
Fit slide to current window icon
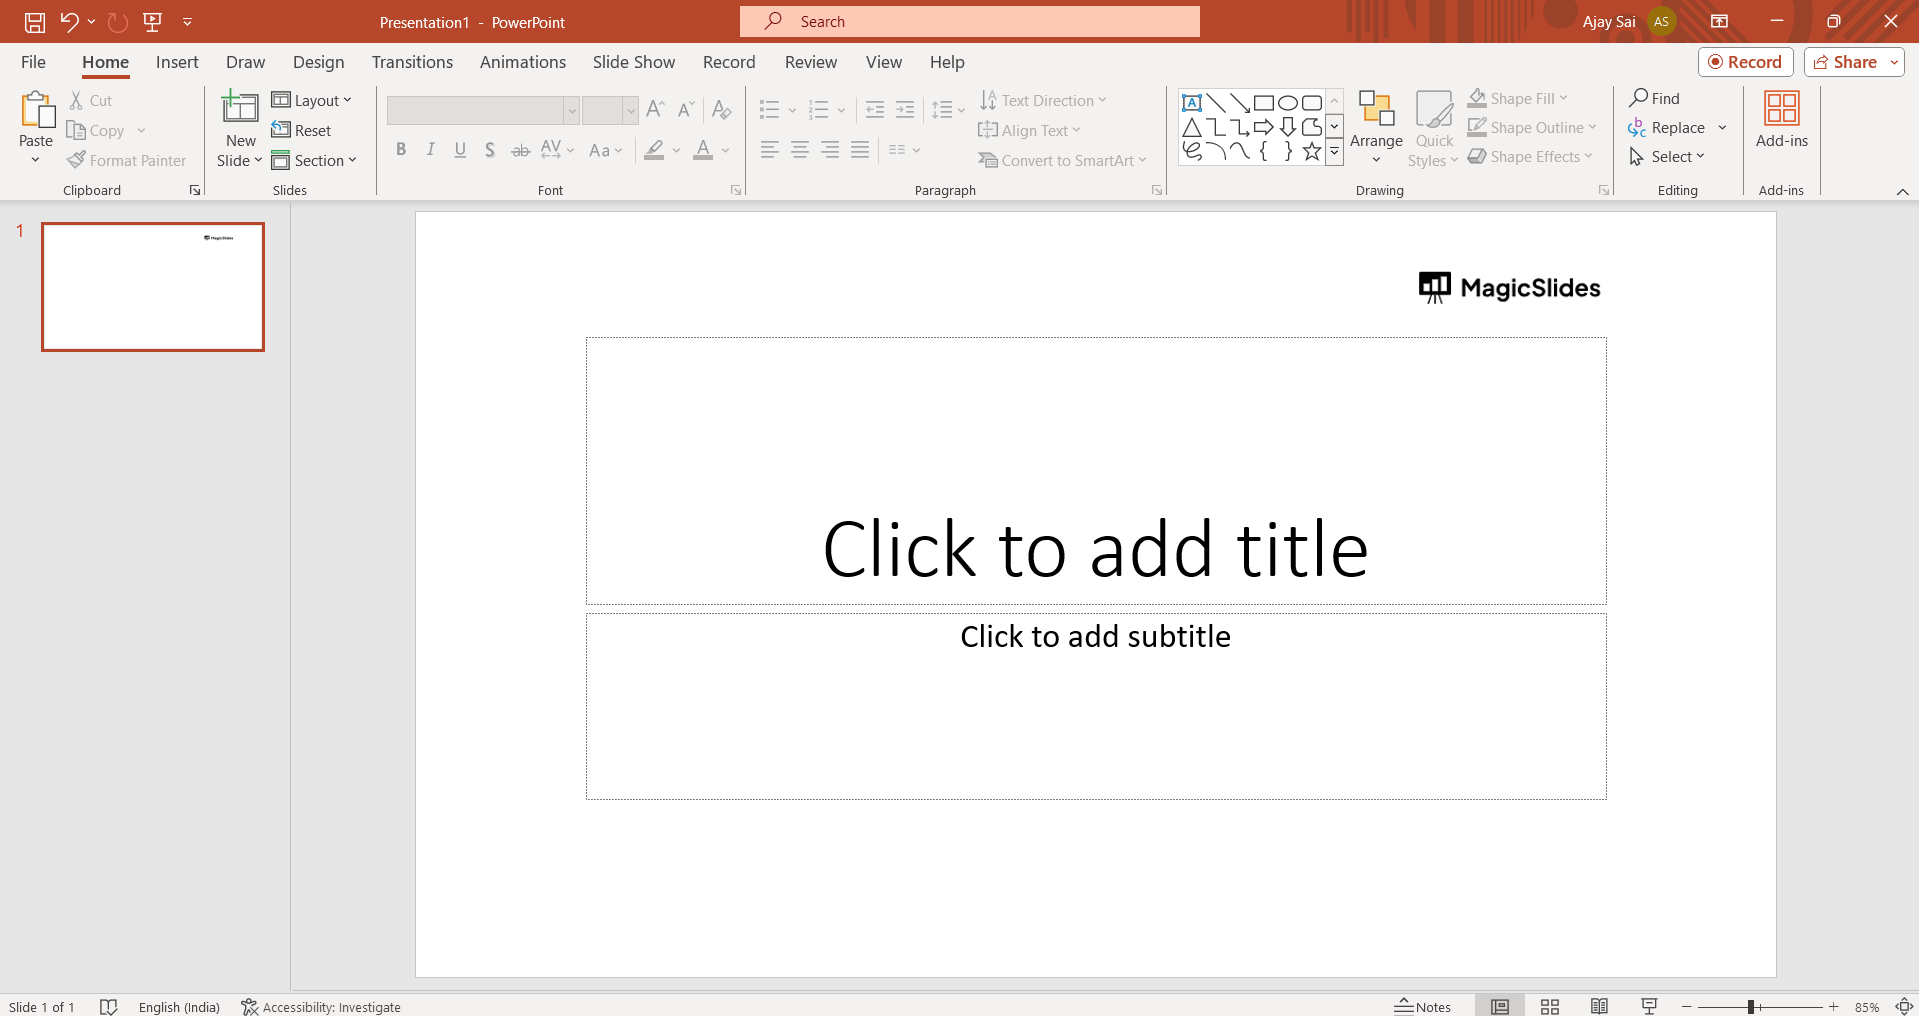[1904, 1006]
